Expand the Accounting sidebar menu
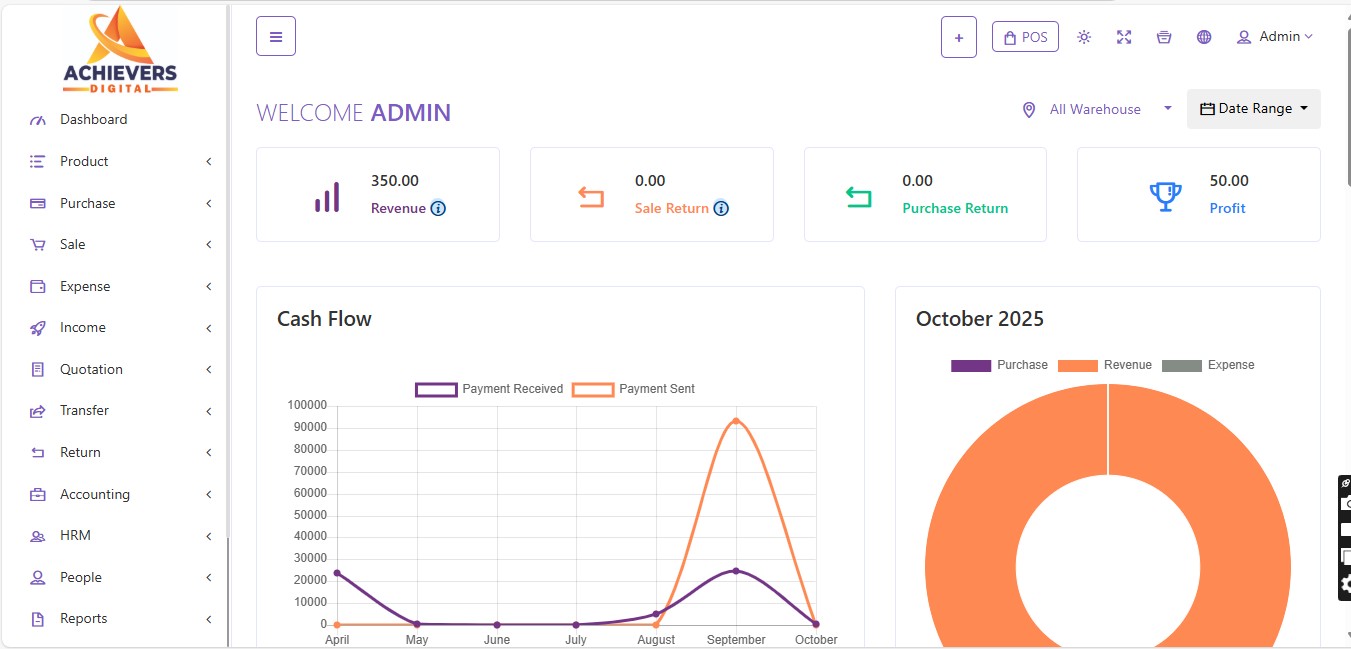This screenshot has height=649, width=1351. [96, 494]
